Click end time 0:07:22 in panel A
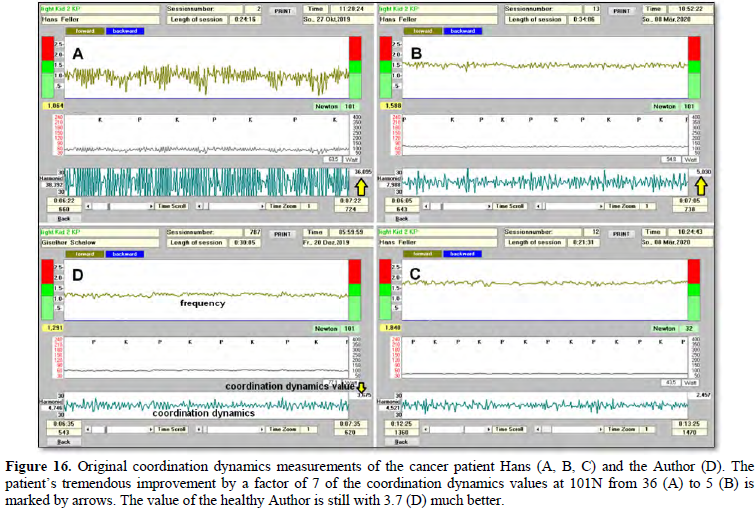 coord(351,201)
